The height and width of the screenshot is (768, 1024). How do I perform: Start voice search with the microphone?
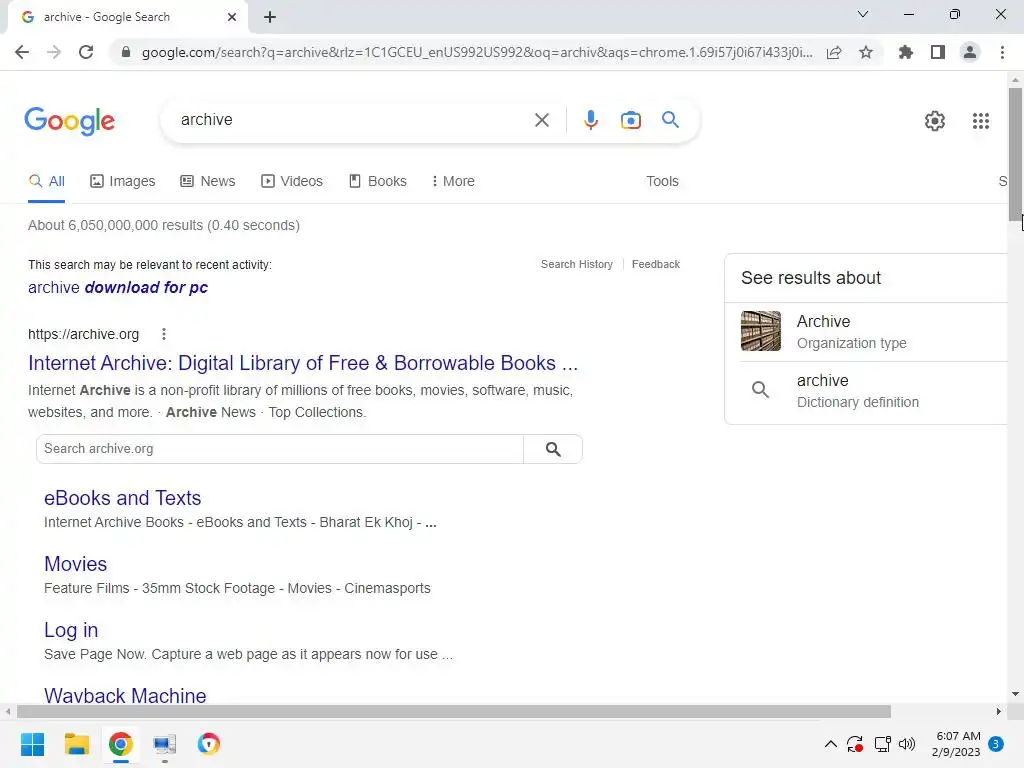pos(590,120)
